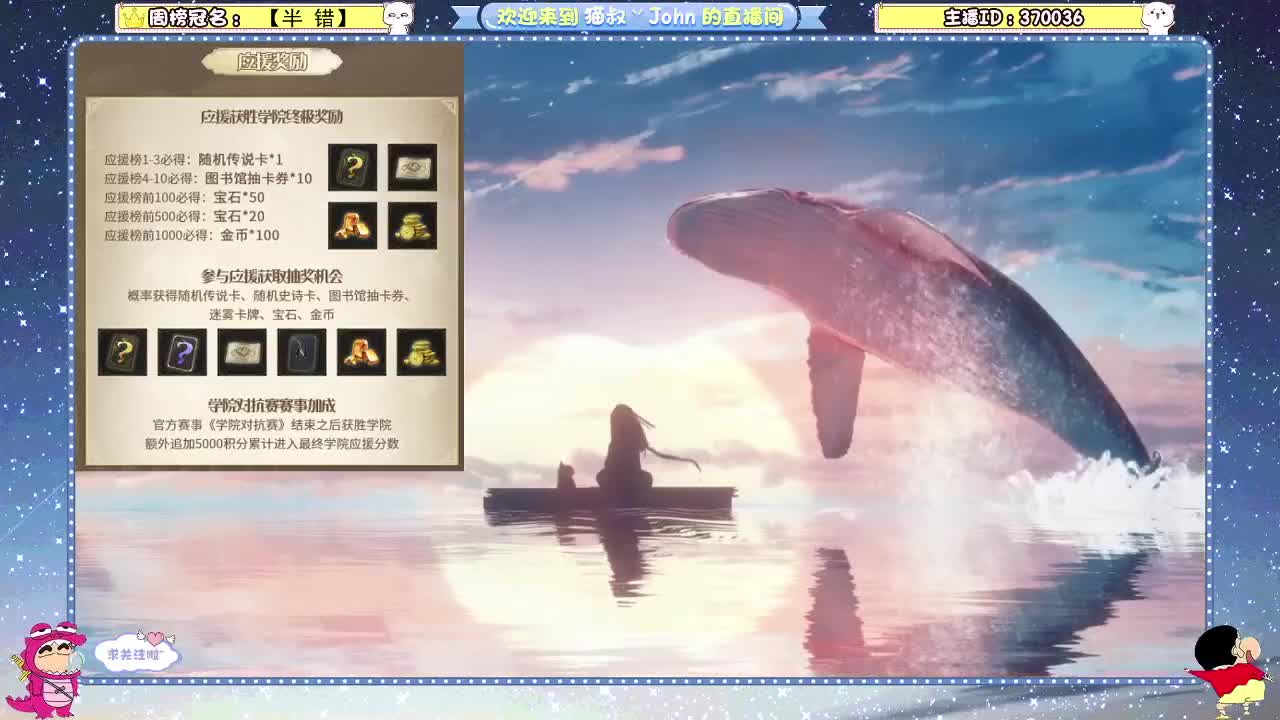The image size is (1280, 720).
Task: Click the heading 参与应援获取抽奖机会
Action: tap(272, 276)
